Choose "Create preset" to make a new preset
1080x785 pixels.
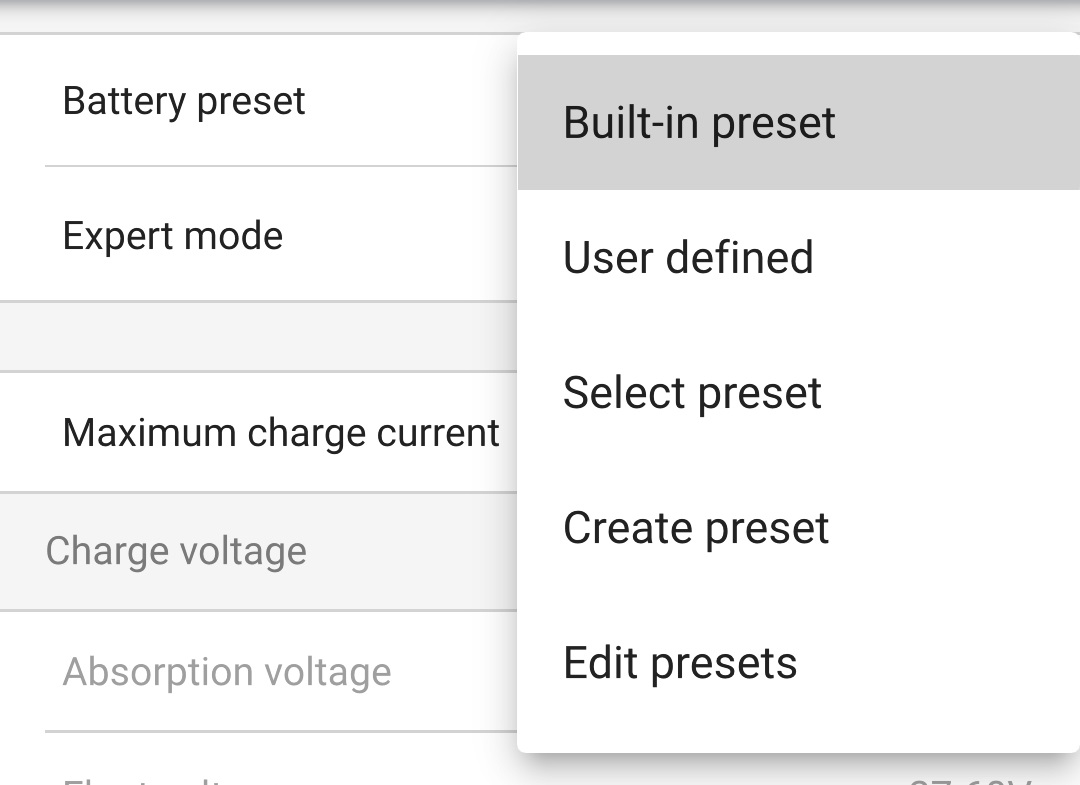[696, 527]
